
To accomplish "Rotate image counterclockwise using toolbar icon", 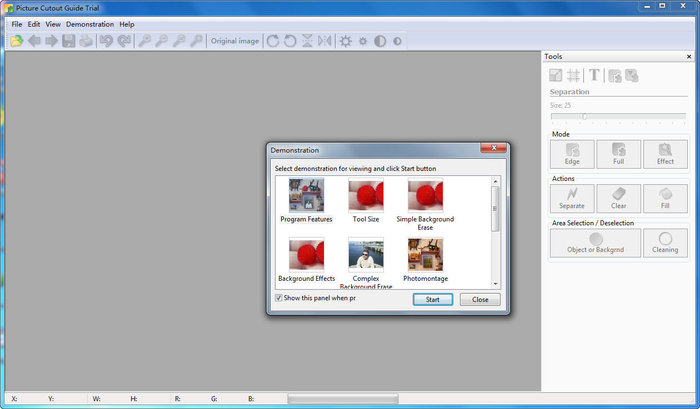I will 290,41.
